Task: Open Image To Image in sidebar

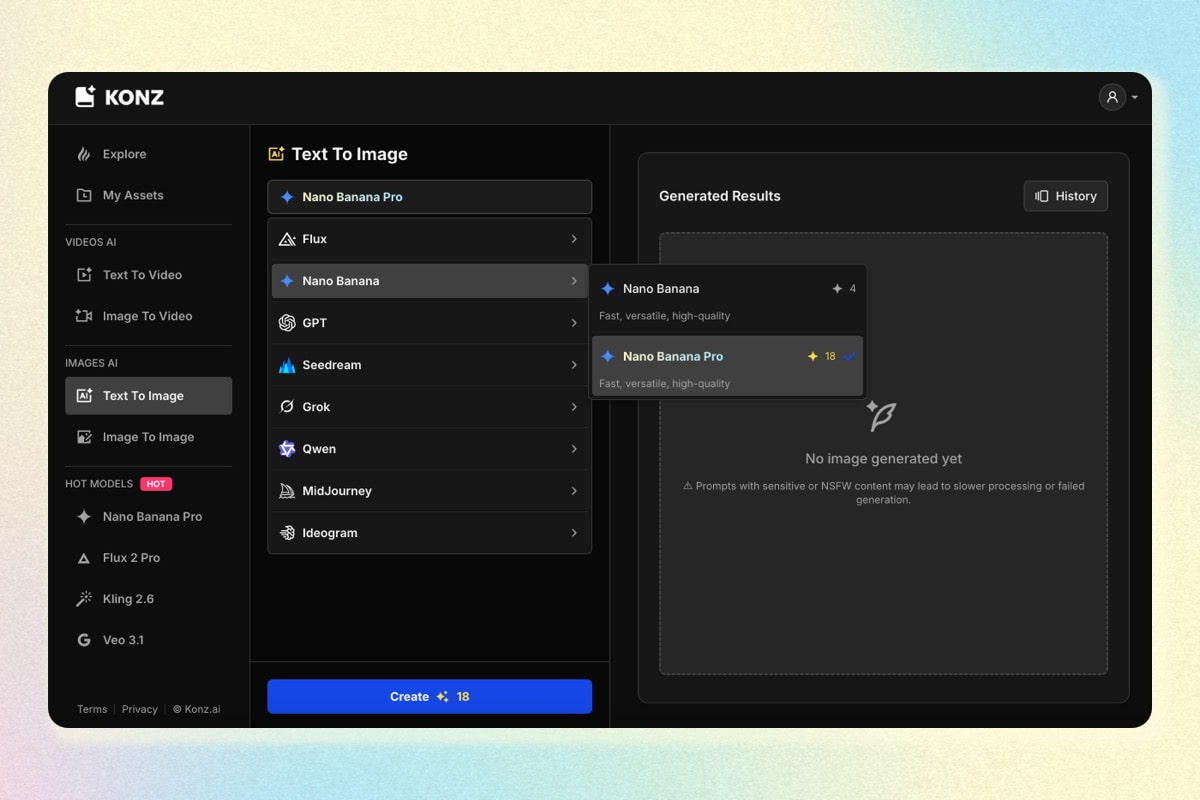Action: [148, 437]
